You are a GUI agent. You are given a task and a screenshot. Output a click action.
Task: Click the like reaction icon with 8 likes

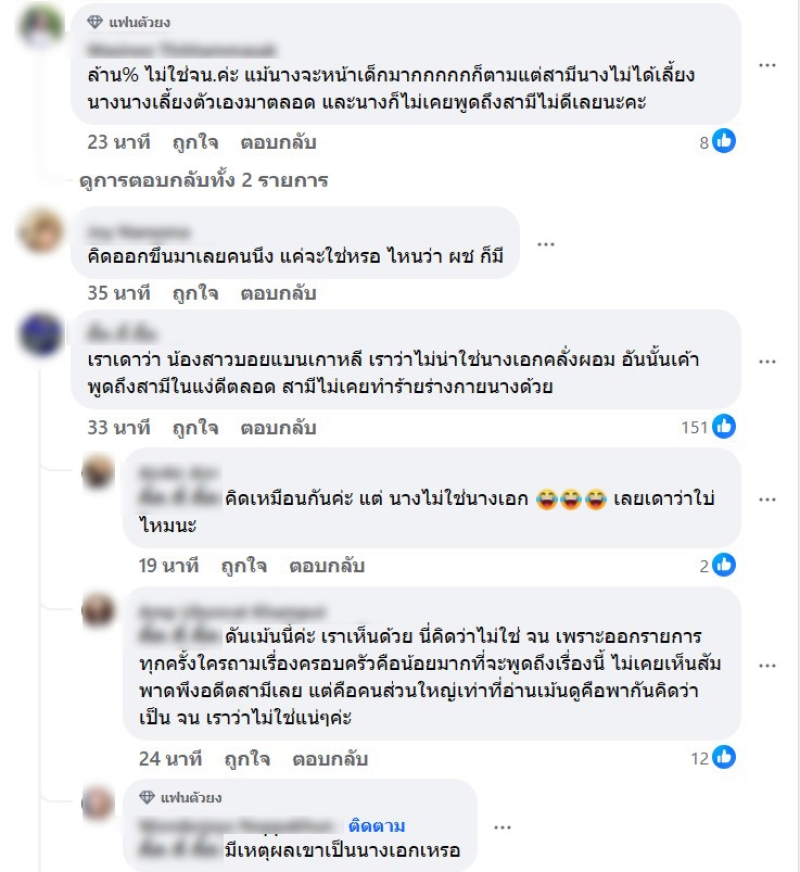tap(724, 141)
